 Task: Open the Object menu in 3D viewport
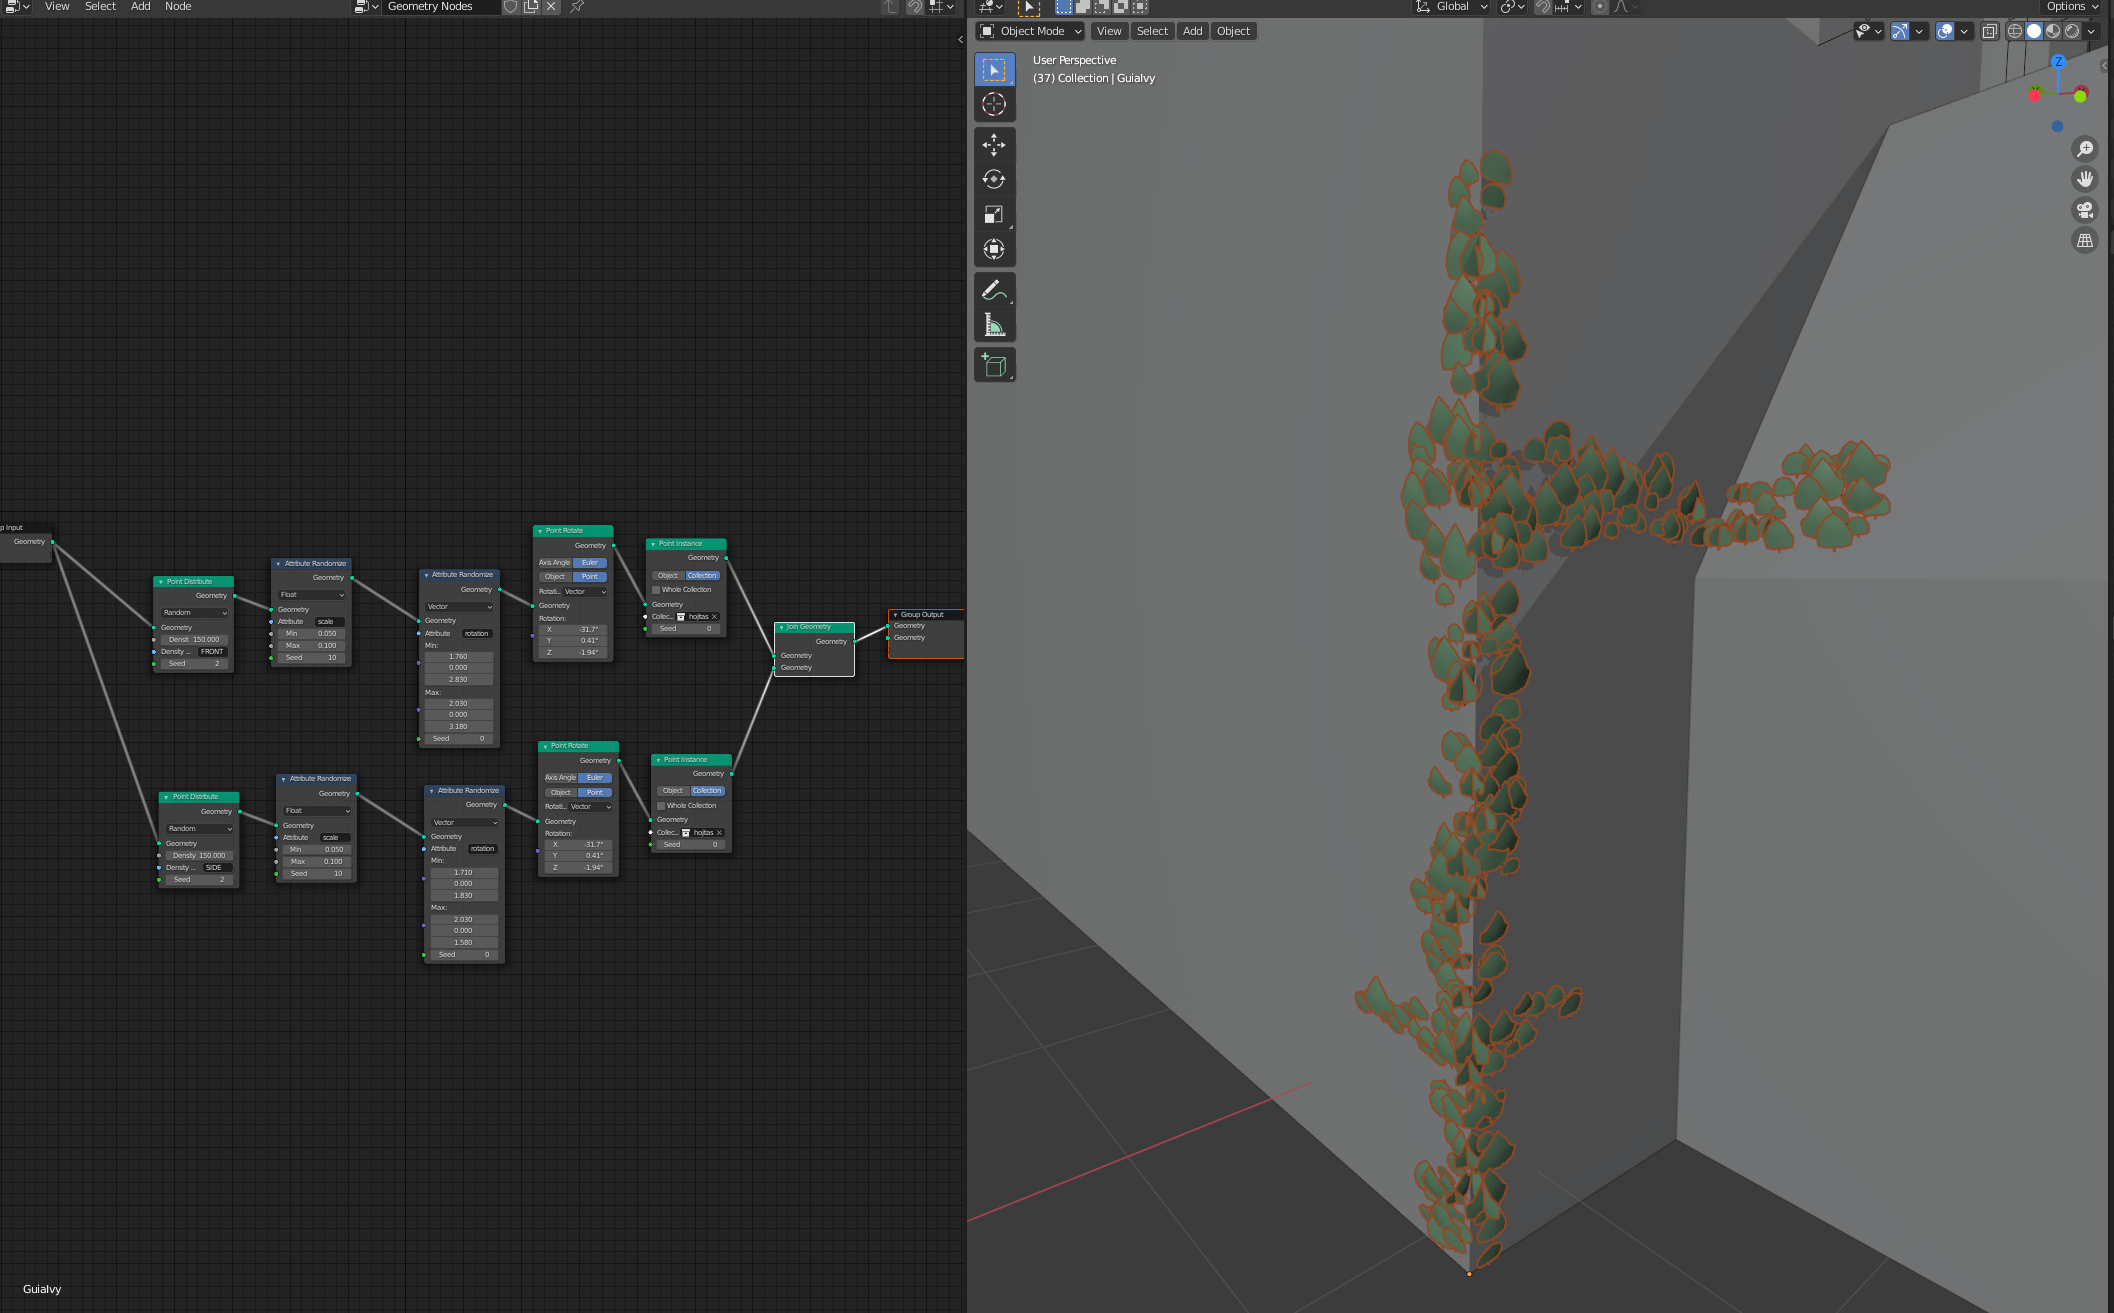1233,31
